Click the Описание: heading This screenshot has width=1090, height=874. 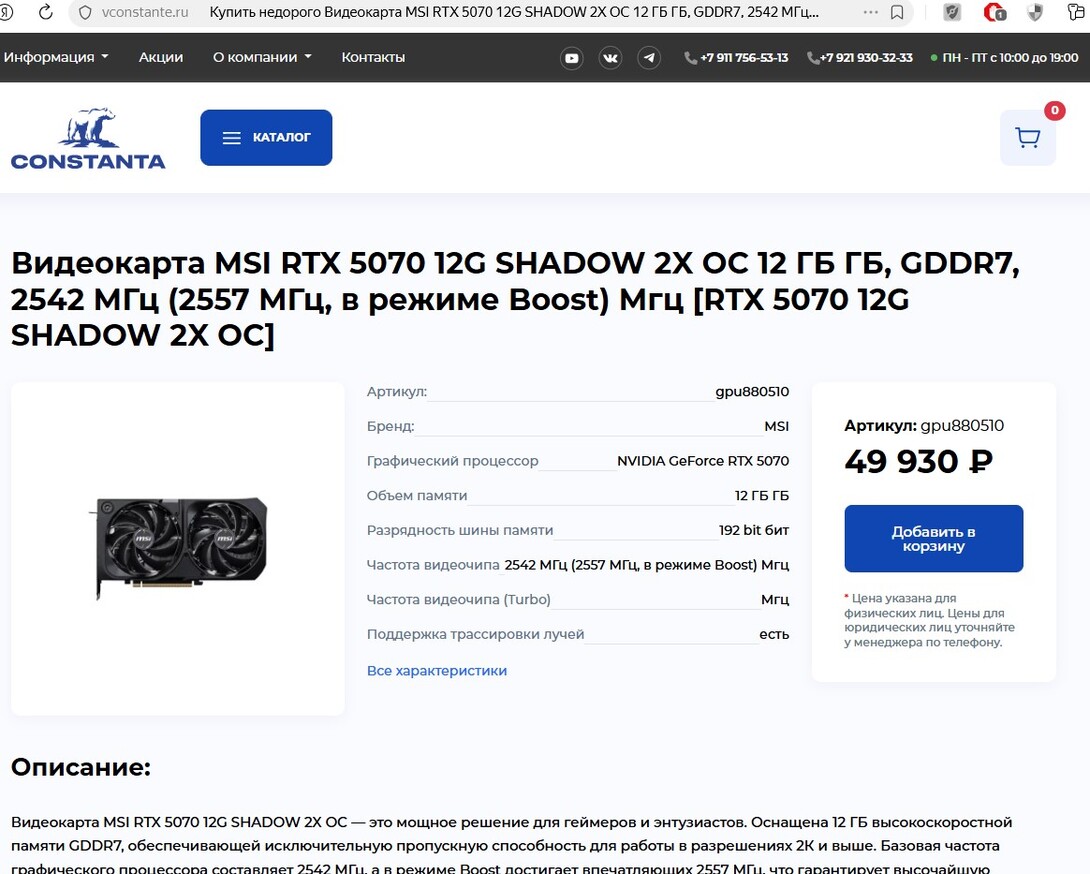click(x=81, y=767)
